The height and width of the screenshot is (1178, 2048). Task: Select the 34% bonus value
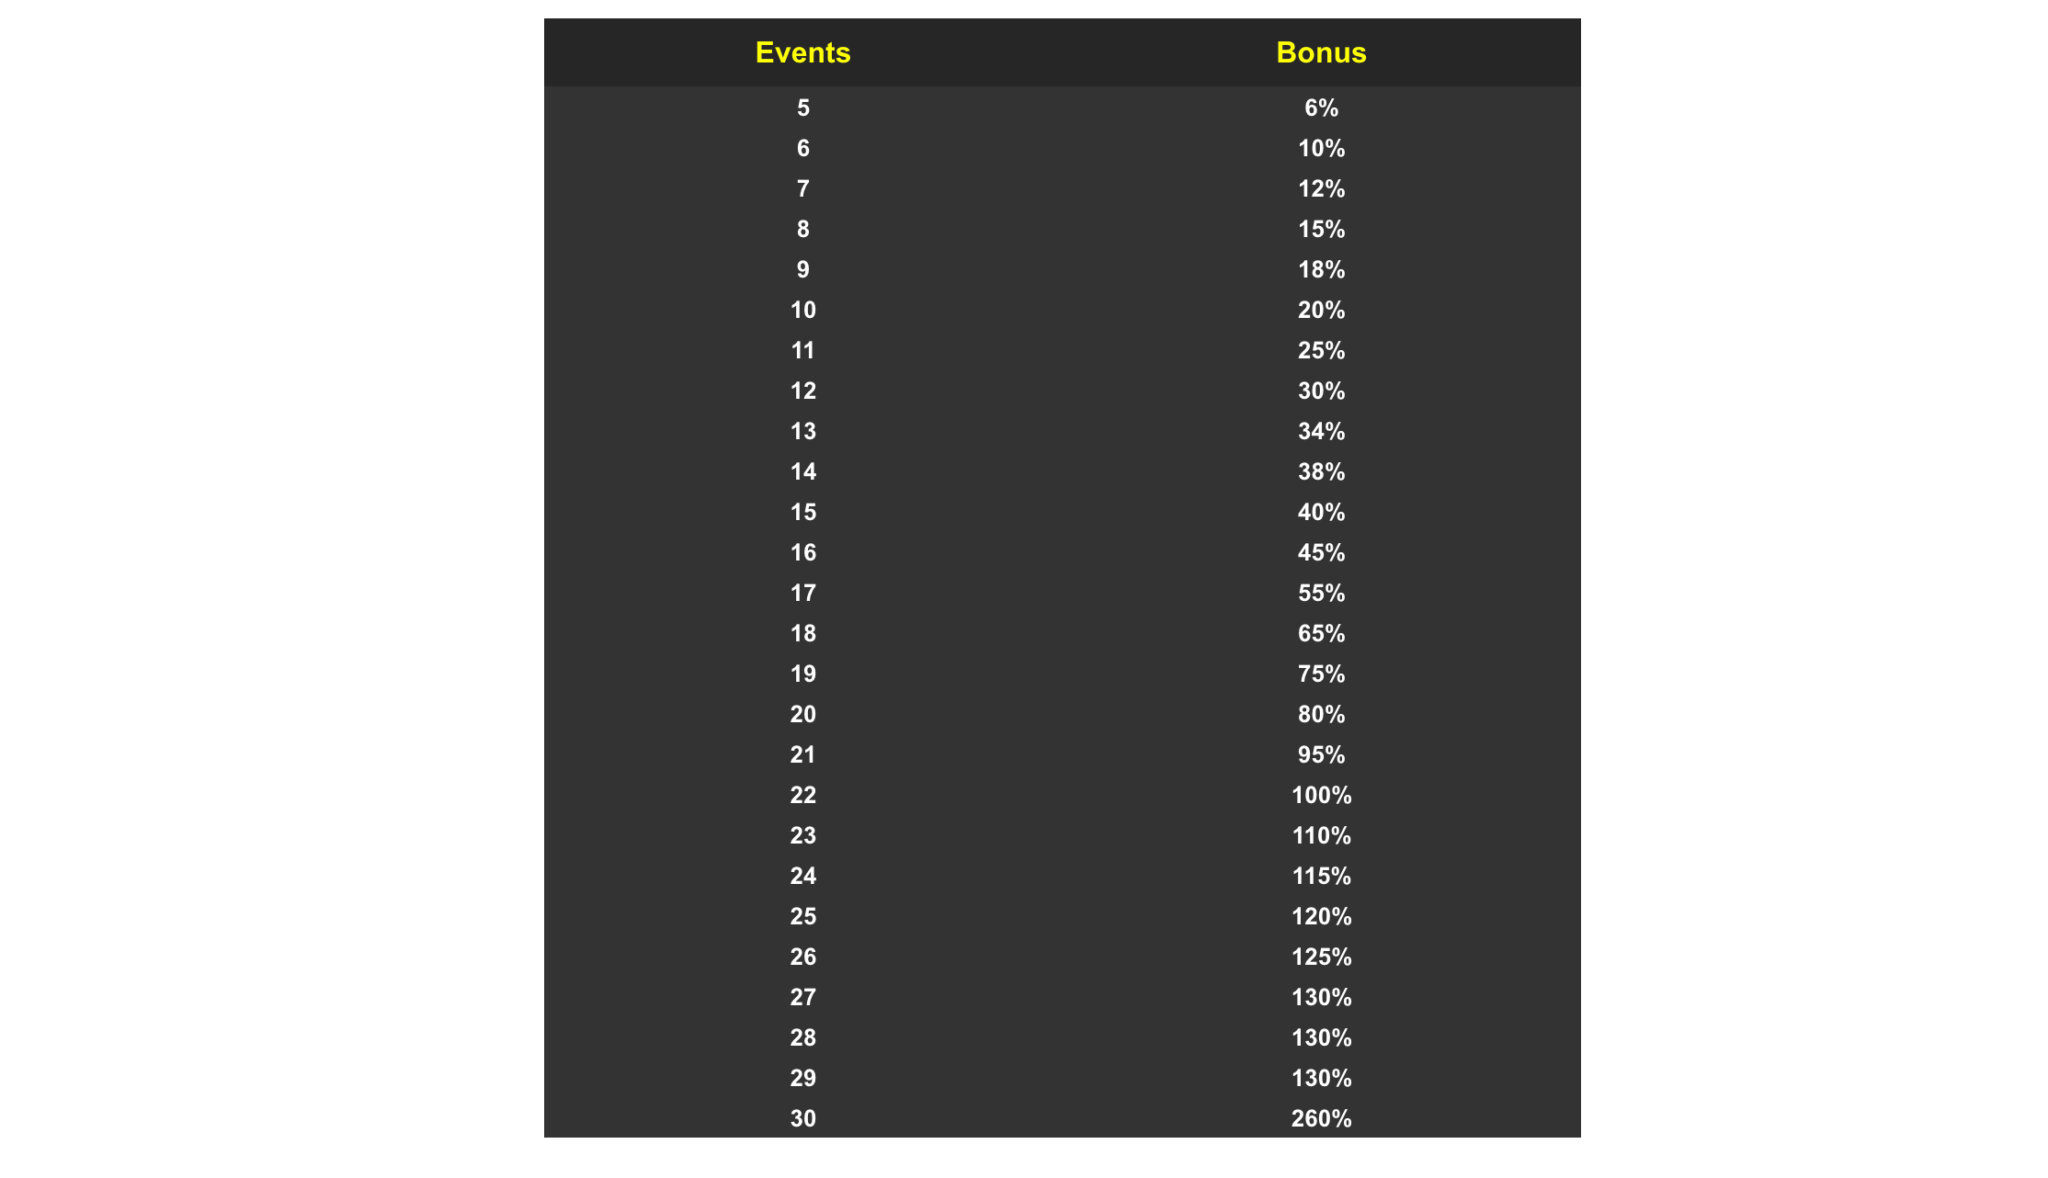(x=1320, y=431)
